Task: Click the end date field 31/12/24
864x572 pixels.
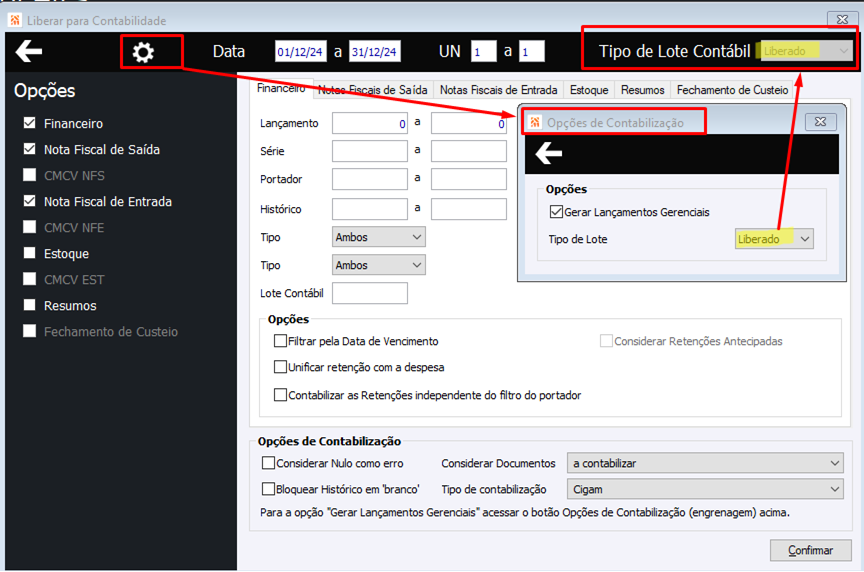Action: click(375, 51)
